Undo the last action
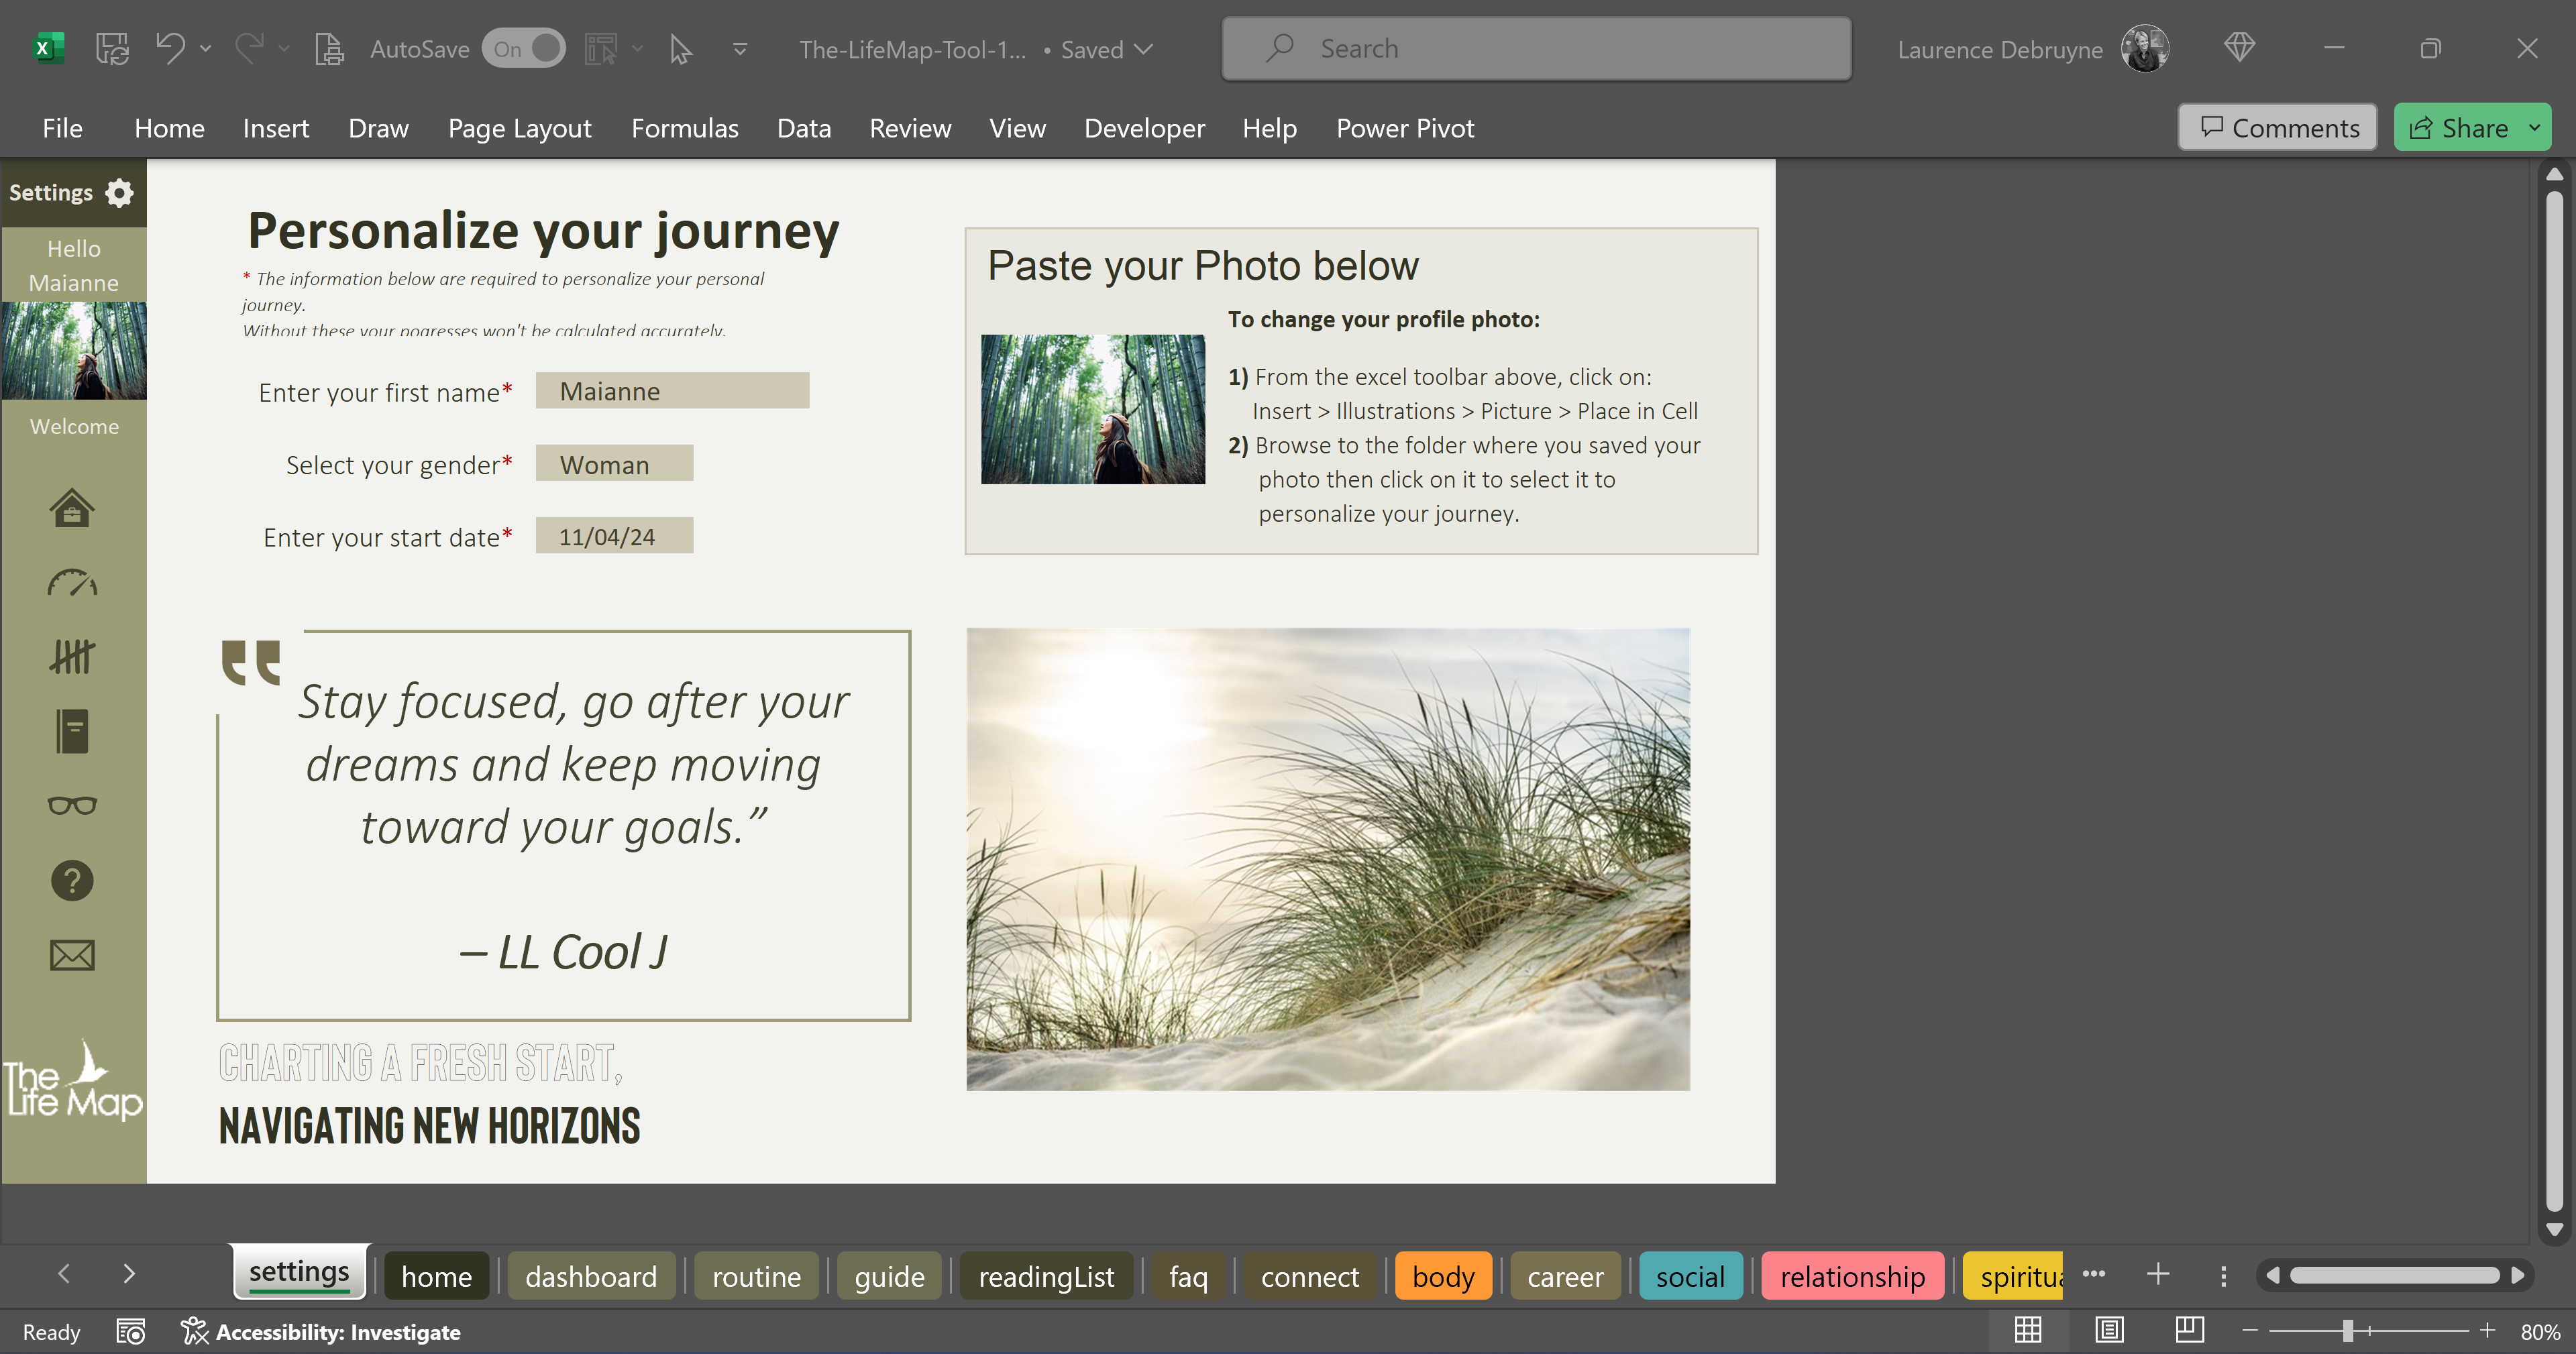The width and height of the screenshot is (2576, 1354). [171, 48]
